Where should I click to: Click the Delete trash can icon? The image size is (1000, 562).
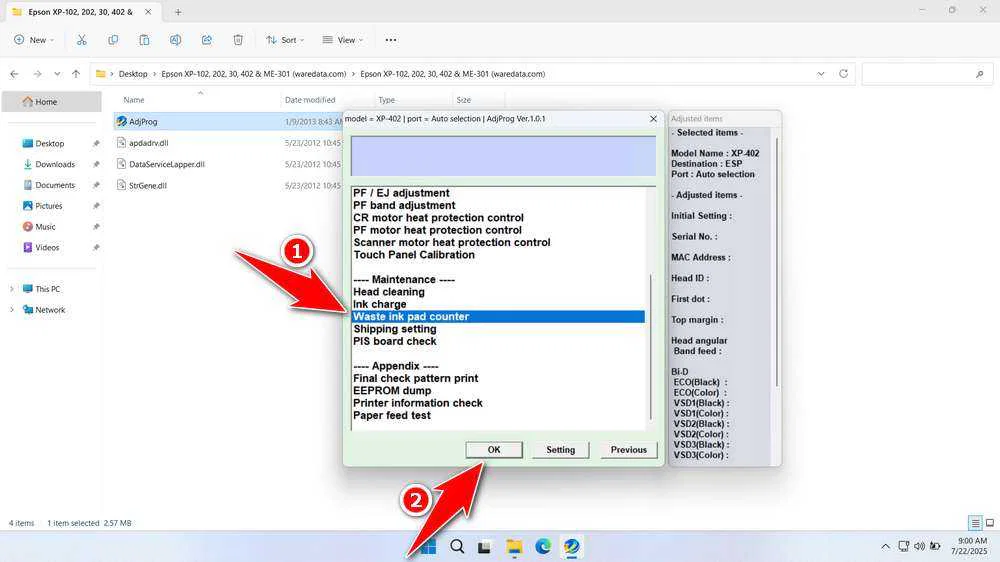(x=238, y=40)
